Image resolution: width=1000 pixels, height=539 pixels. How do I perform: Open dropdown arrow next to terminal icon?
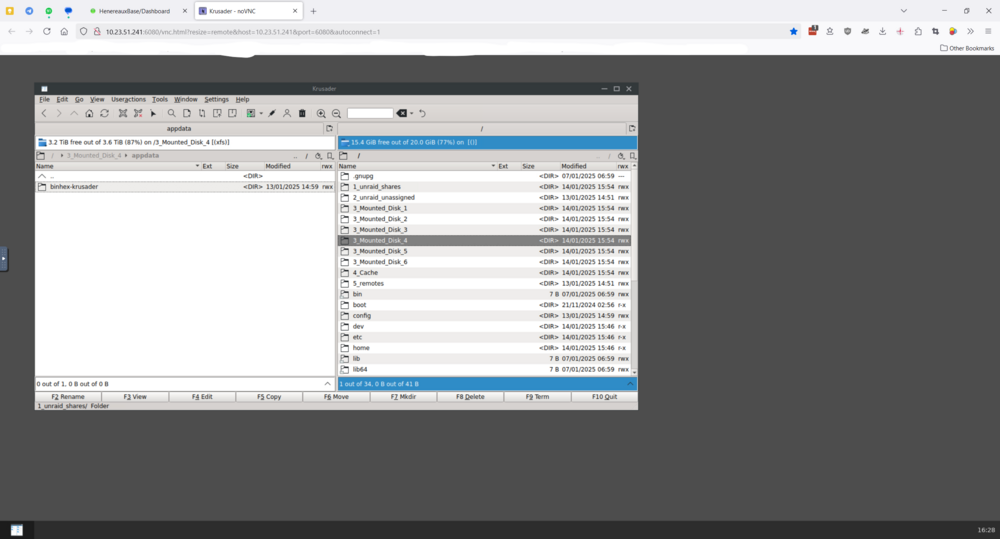[x=261, y=114]
